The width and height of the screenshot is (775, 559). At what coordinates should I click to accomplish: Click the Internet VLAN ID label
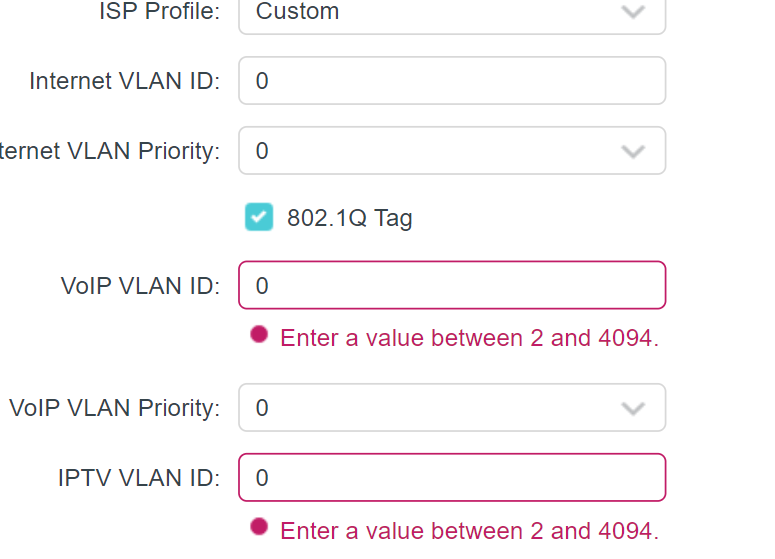[x=124, y=81]
